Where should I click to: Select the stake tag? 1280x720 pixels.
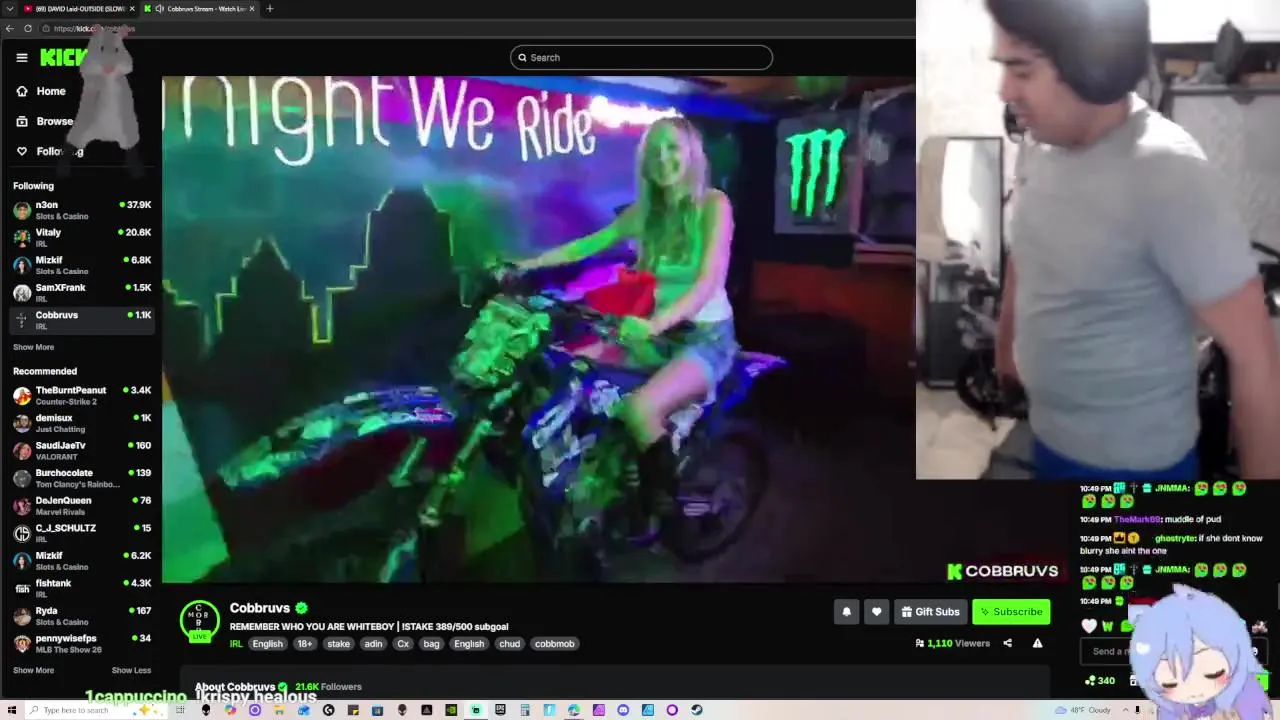[x=338, y=644]
